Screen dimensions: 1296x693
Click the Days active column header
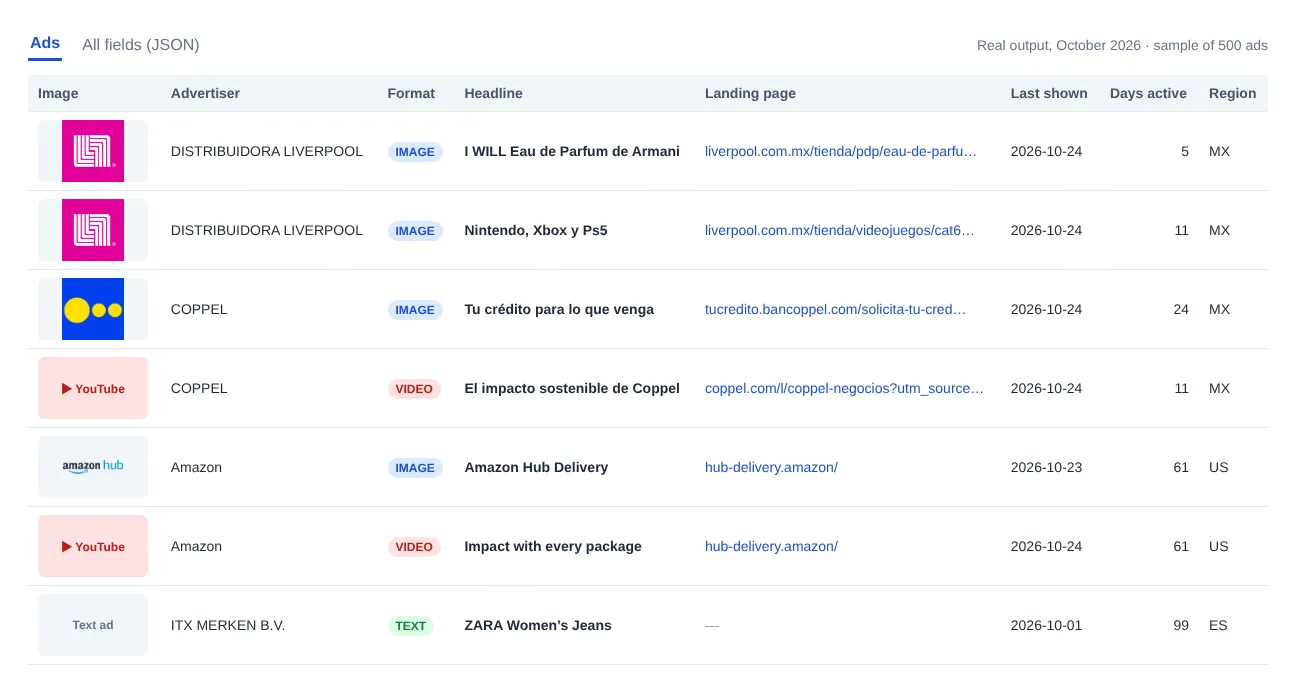[x=1148, y=93]
